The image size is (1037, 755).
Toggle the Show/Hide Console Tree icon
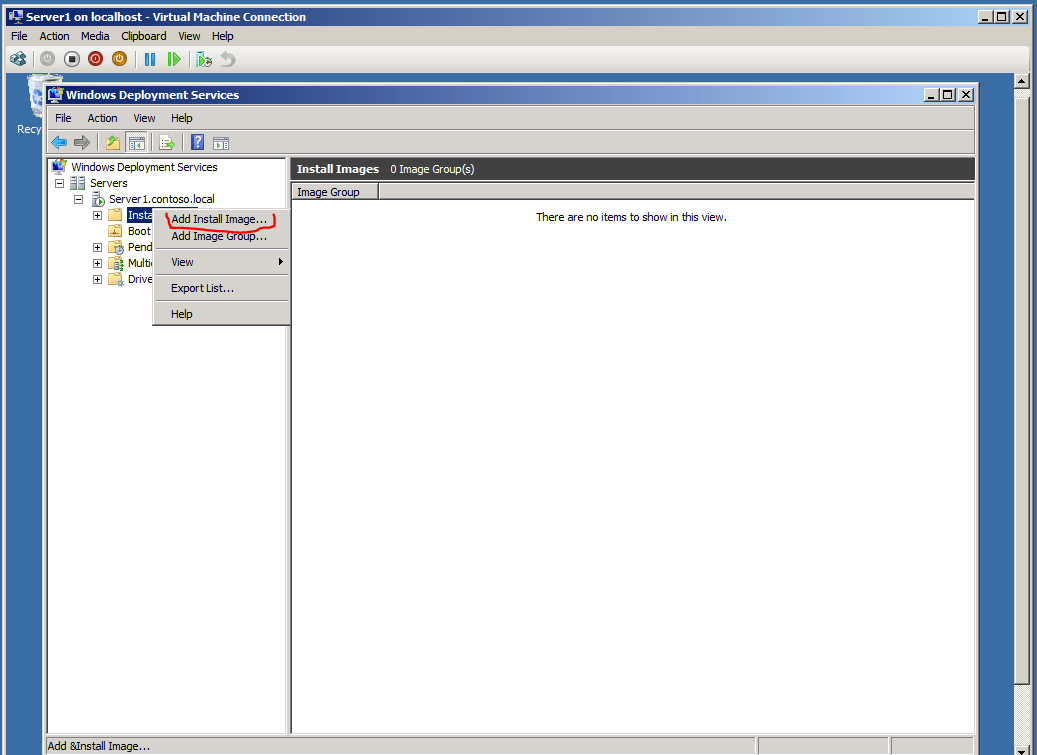136,142
